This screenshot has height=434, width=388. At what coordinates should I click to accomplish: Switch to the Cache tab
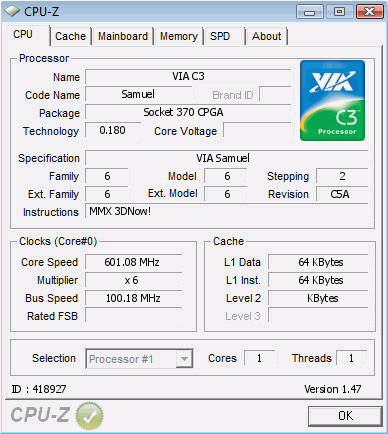[x=70, y=36]
